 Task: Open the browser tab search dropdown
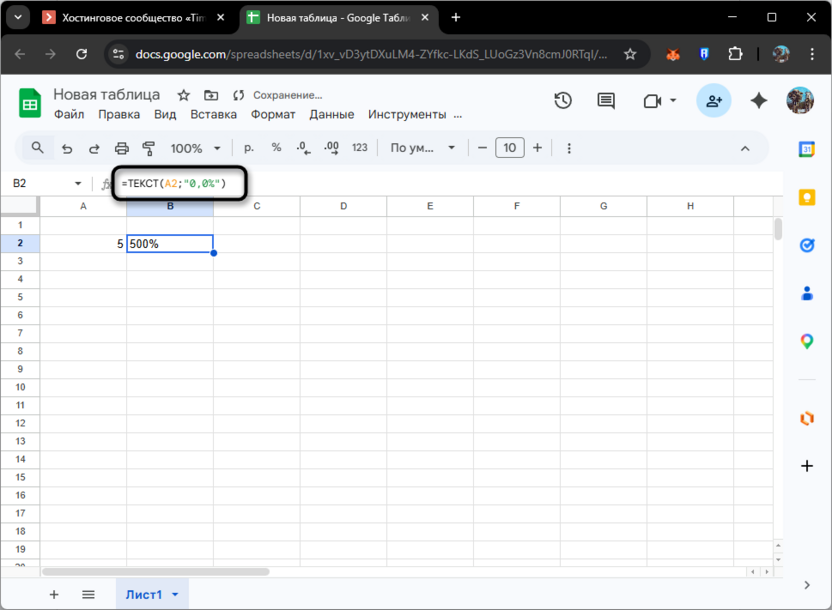pos(18,18)
